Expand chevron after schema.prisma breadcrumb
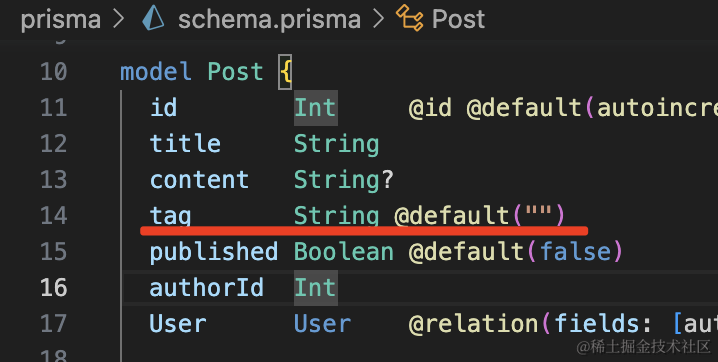This screenshot has width=718, height=362. click(378, 19)
